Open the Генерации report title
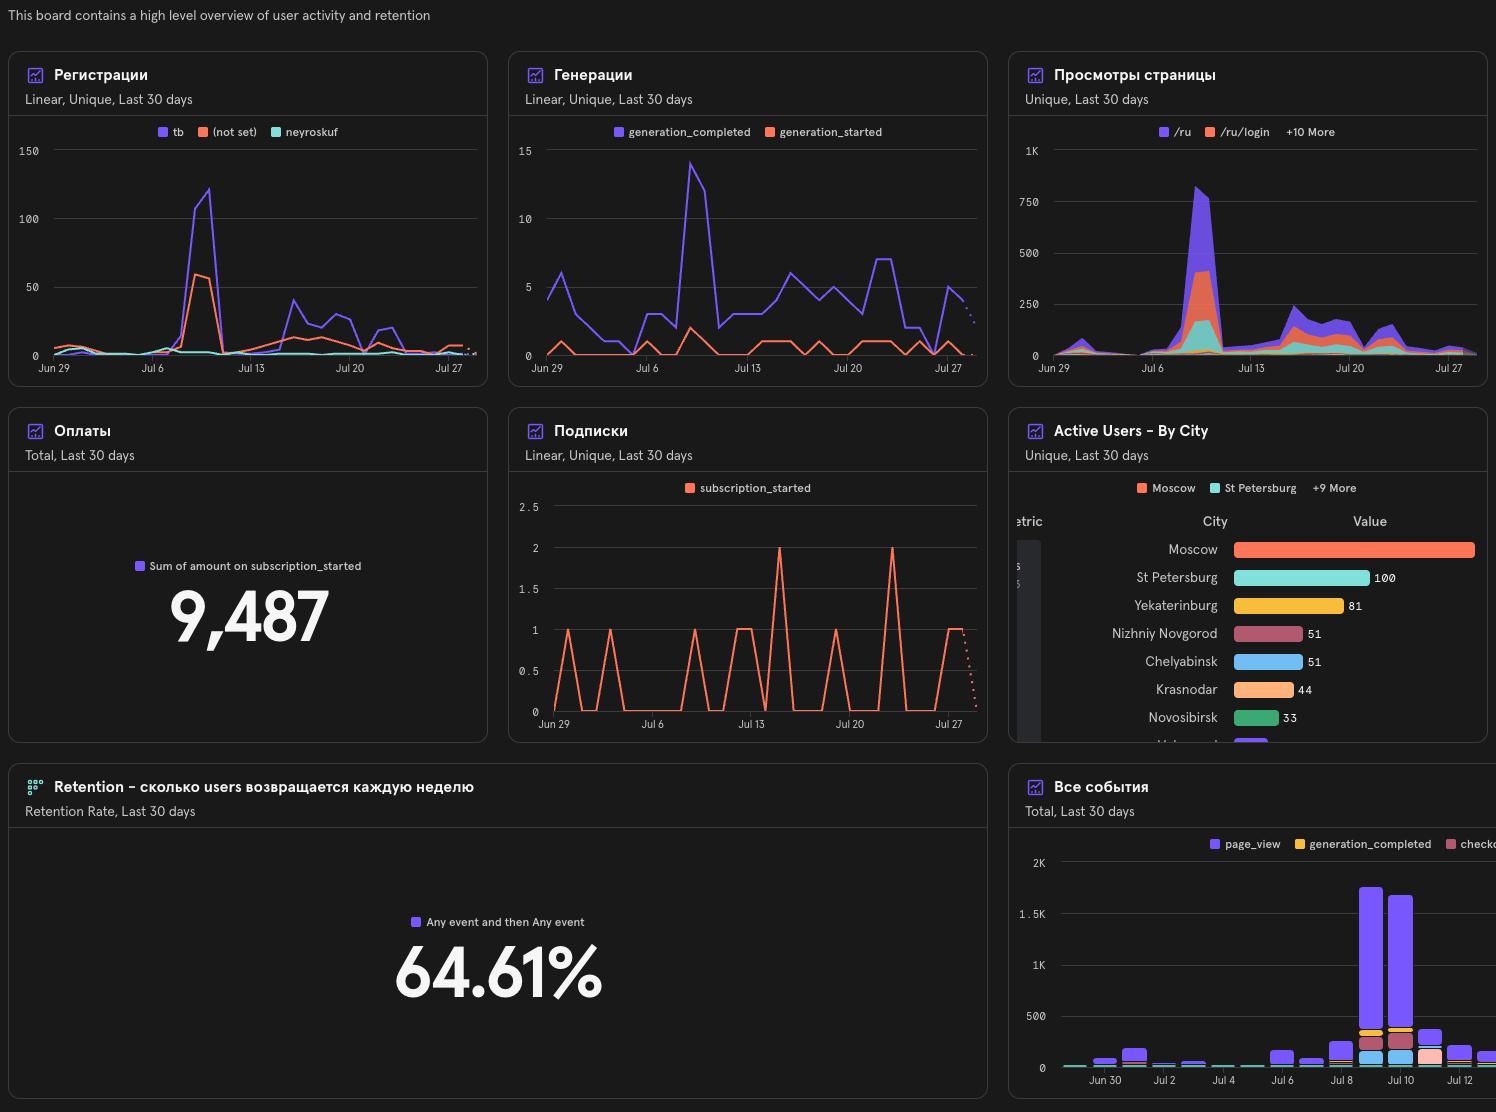This screenshot has height=1112, width=1496. pos(593,75)
